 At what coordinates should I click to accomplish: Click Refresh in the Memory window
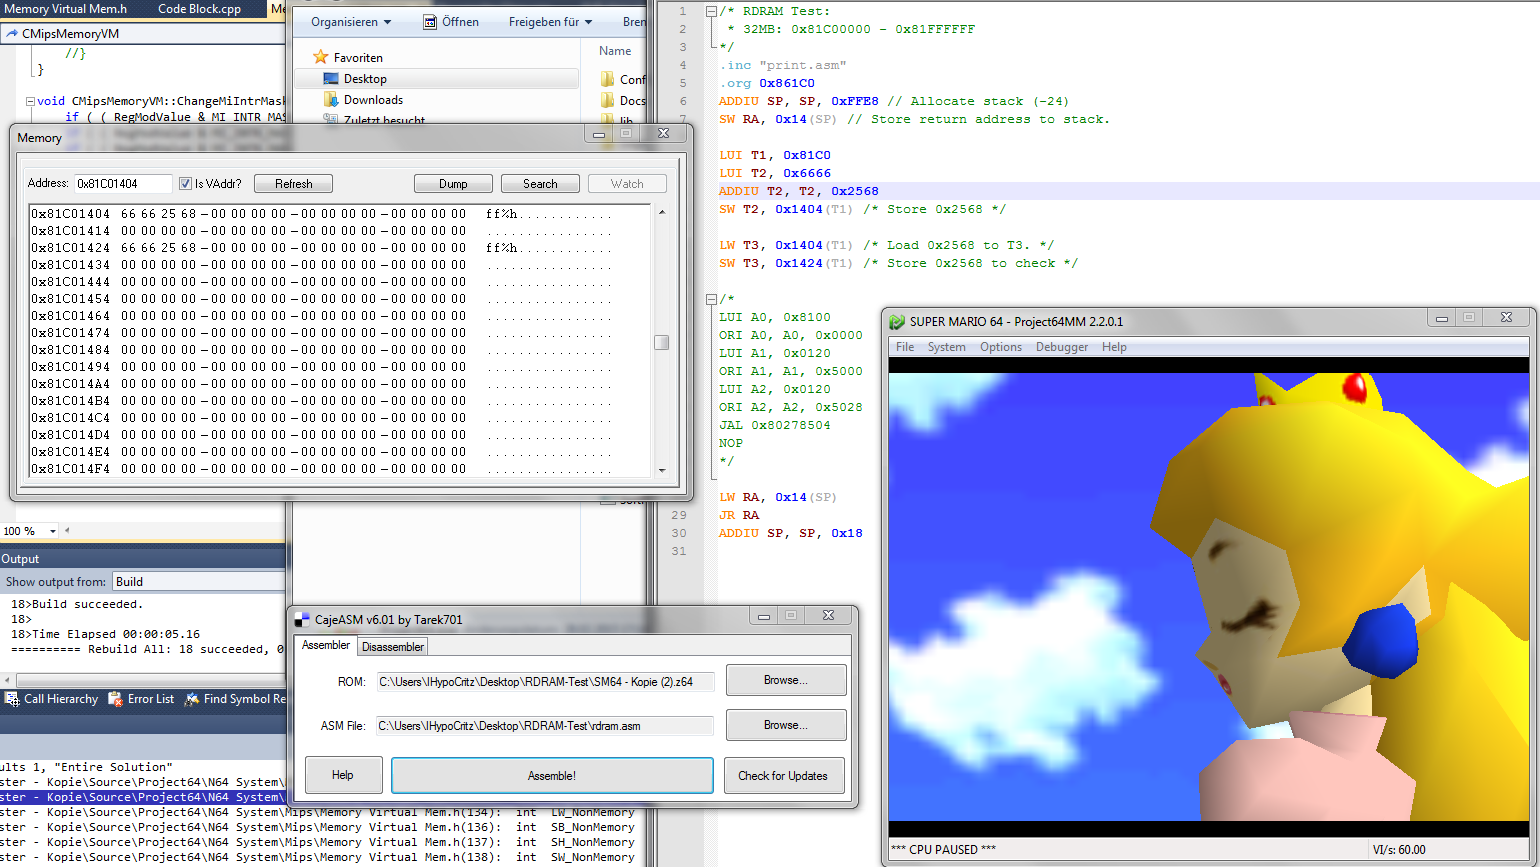[293, 184]
